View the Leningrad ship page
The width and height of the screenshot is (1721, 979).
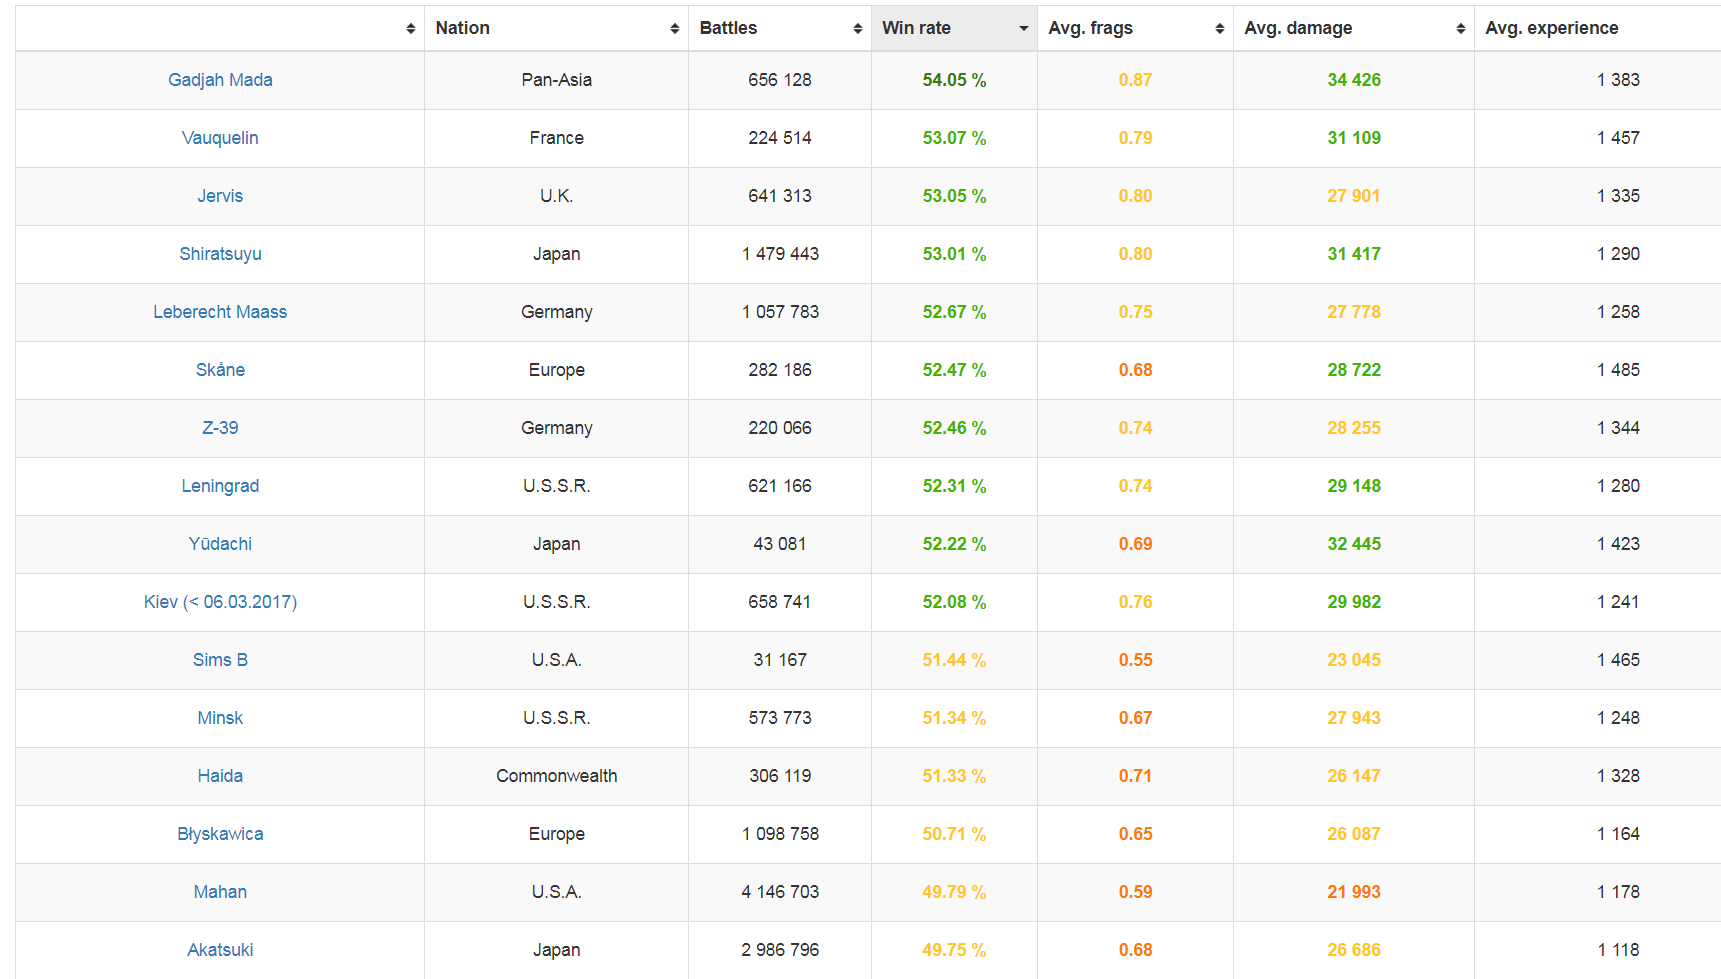[220, 486]
